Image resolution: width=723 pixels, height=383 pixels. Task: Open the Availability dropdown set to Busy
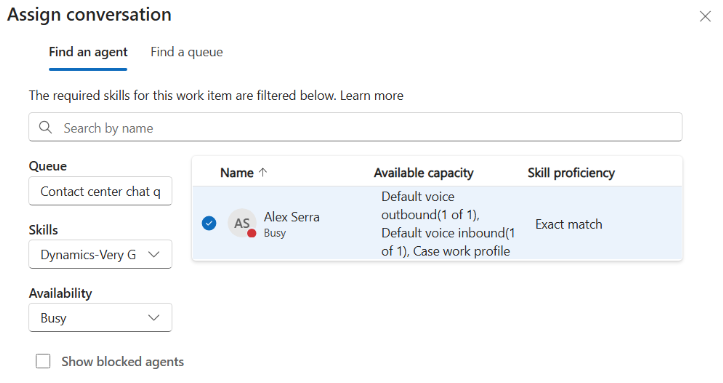click(100, 318)
